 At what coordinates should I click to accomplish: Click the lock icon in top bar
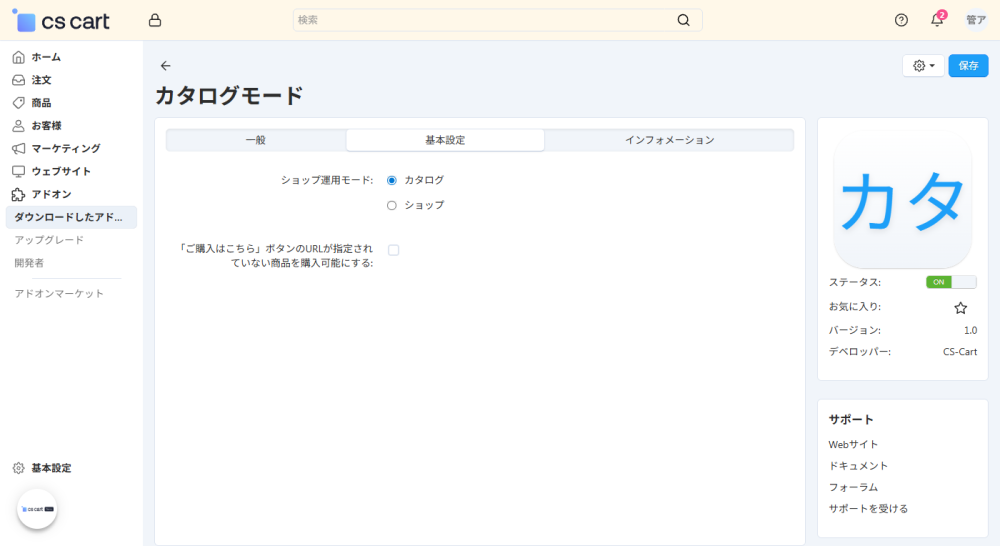(154, 20)
